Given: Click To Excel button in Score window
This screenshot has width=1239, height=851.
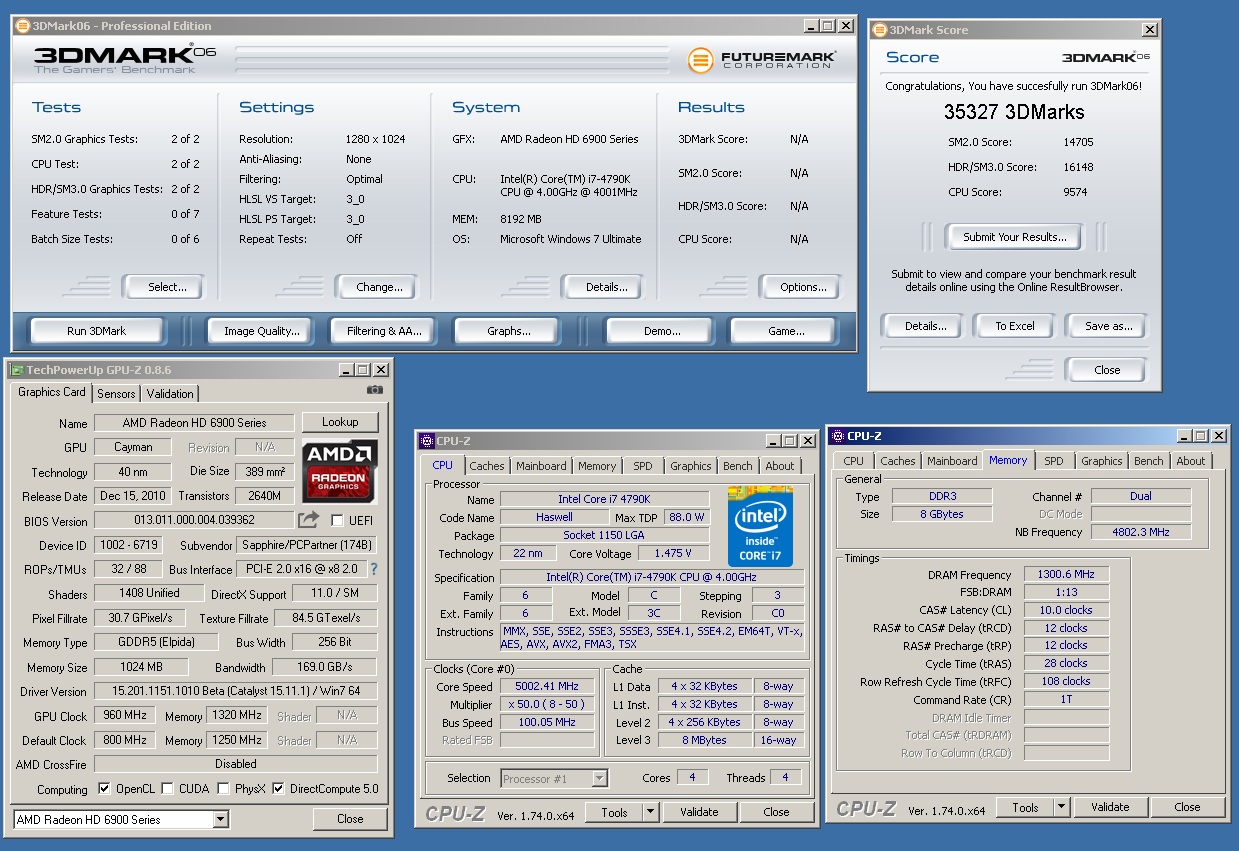Looking at the screenshot, I should click(1015, 326).
